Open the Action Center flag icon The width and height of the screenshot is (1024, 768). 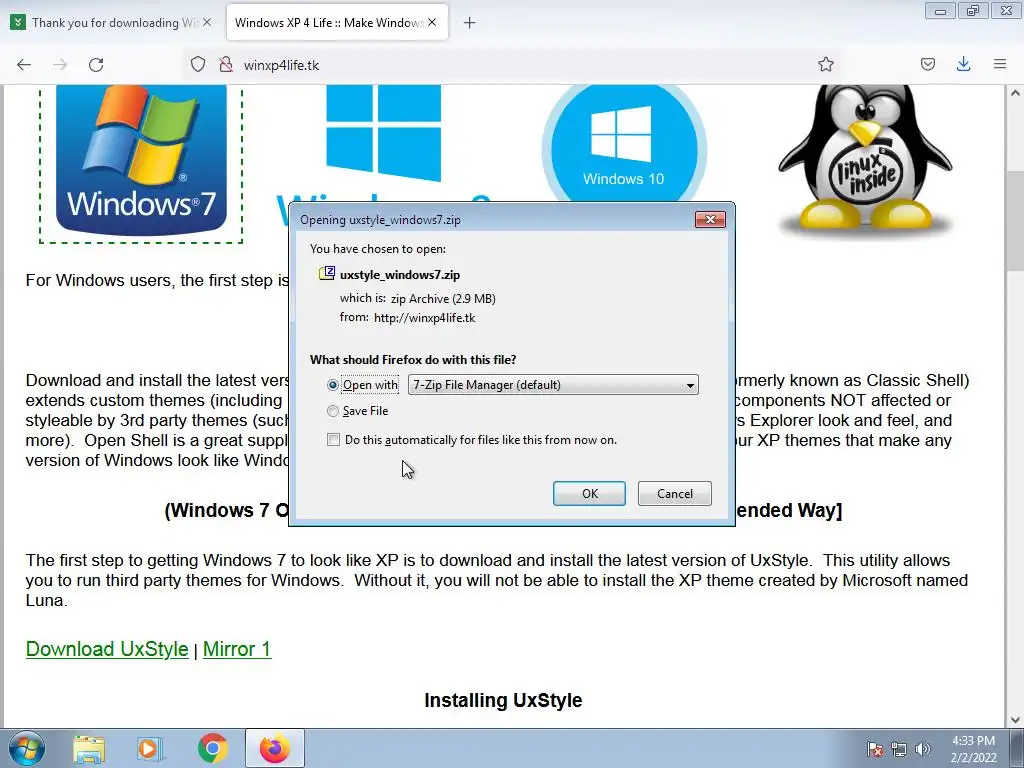(x=875, y=749)
